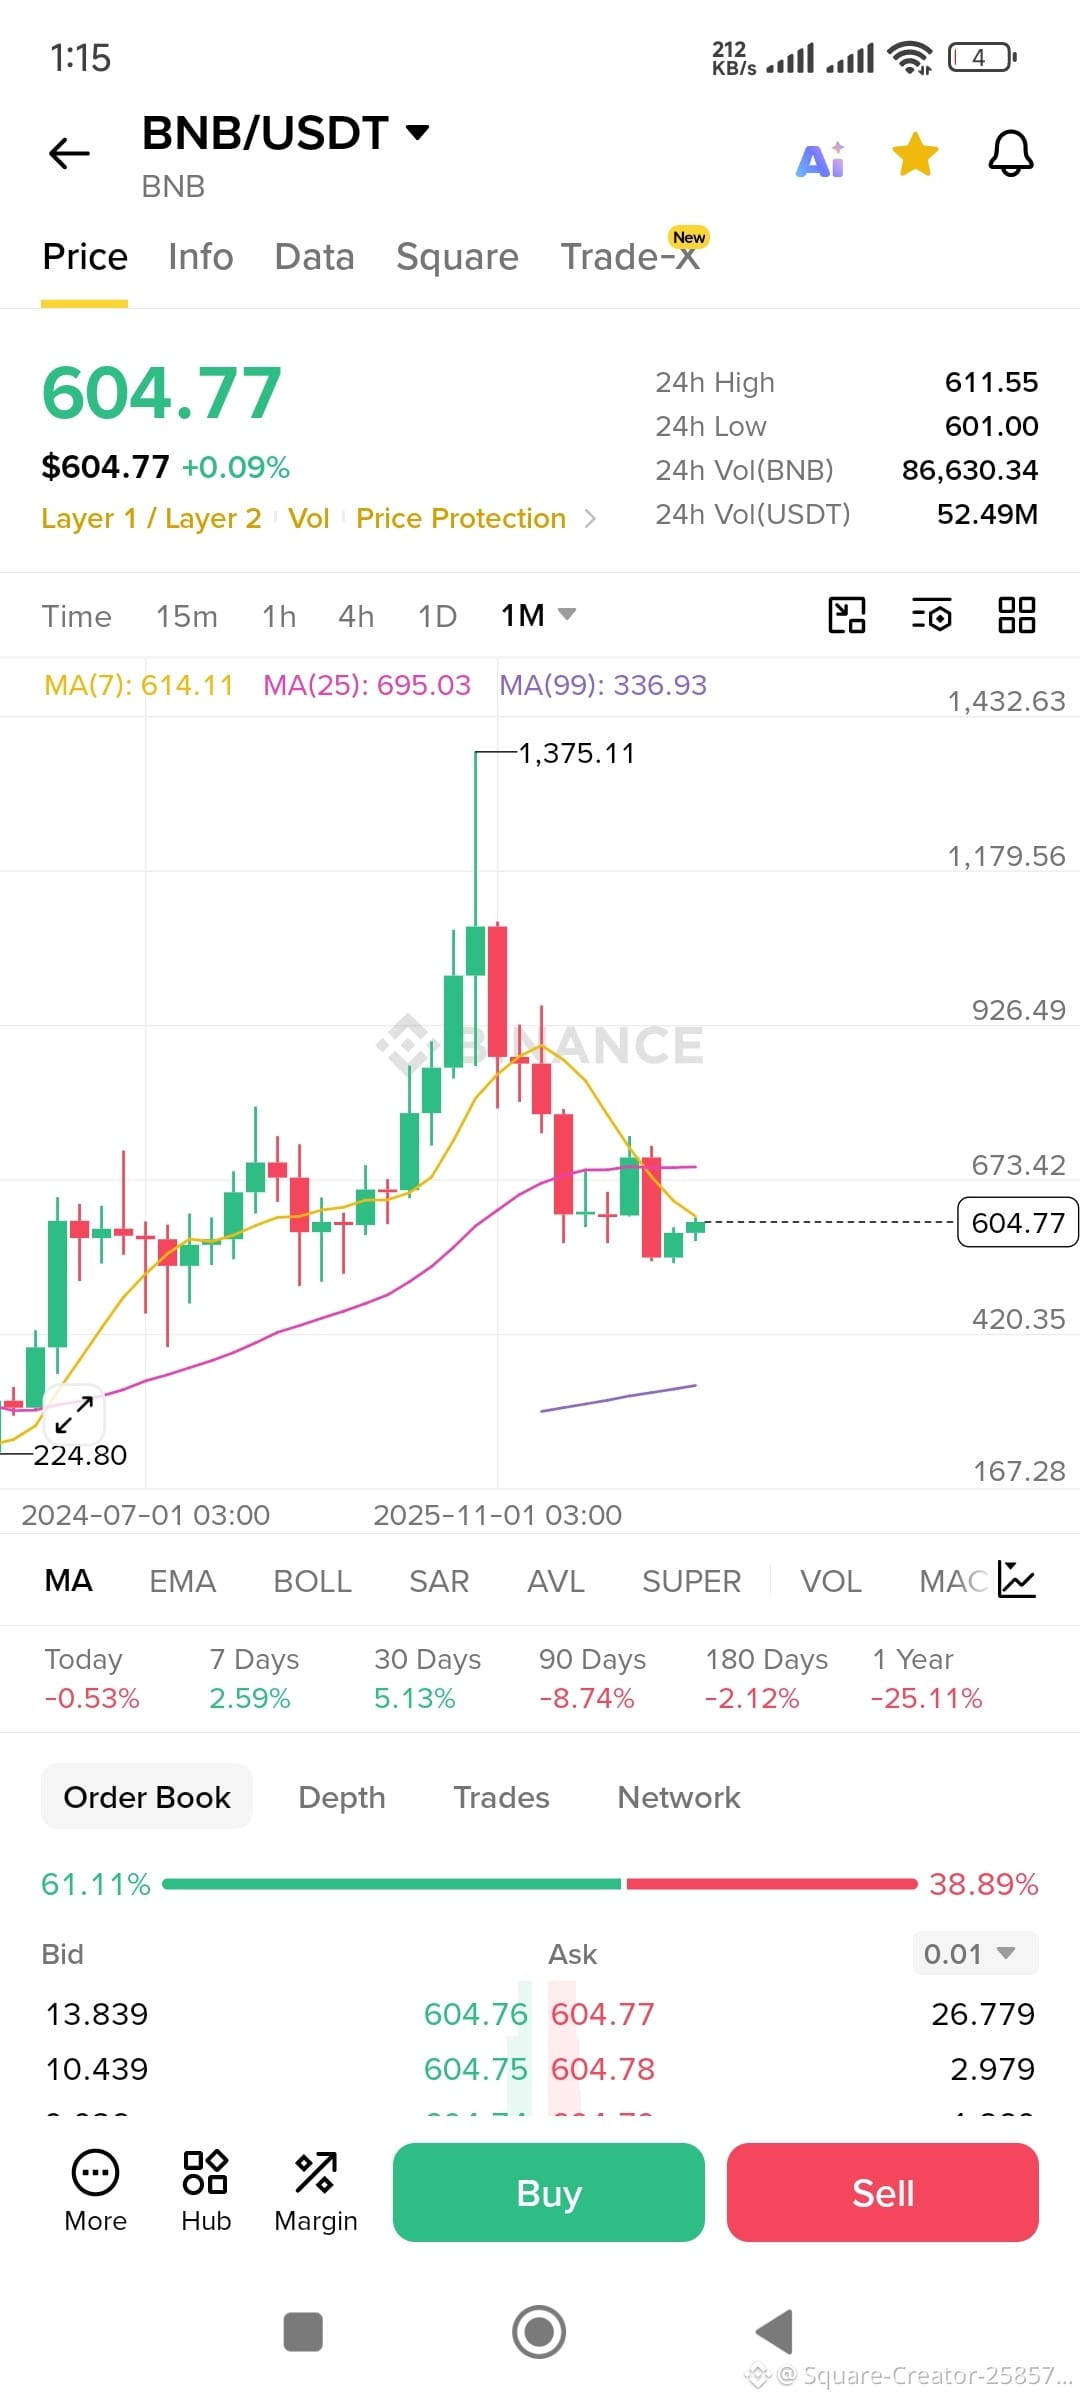Tap the Android home circle button
This screenshot has width=1080, height=2400.
[x=539, y=2332]
